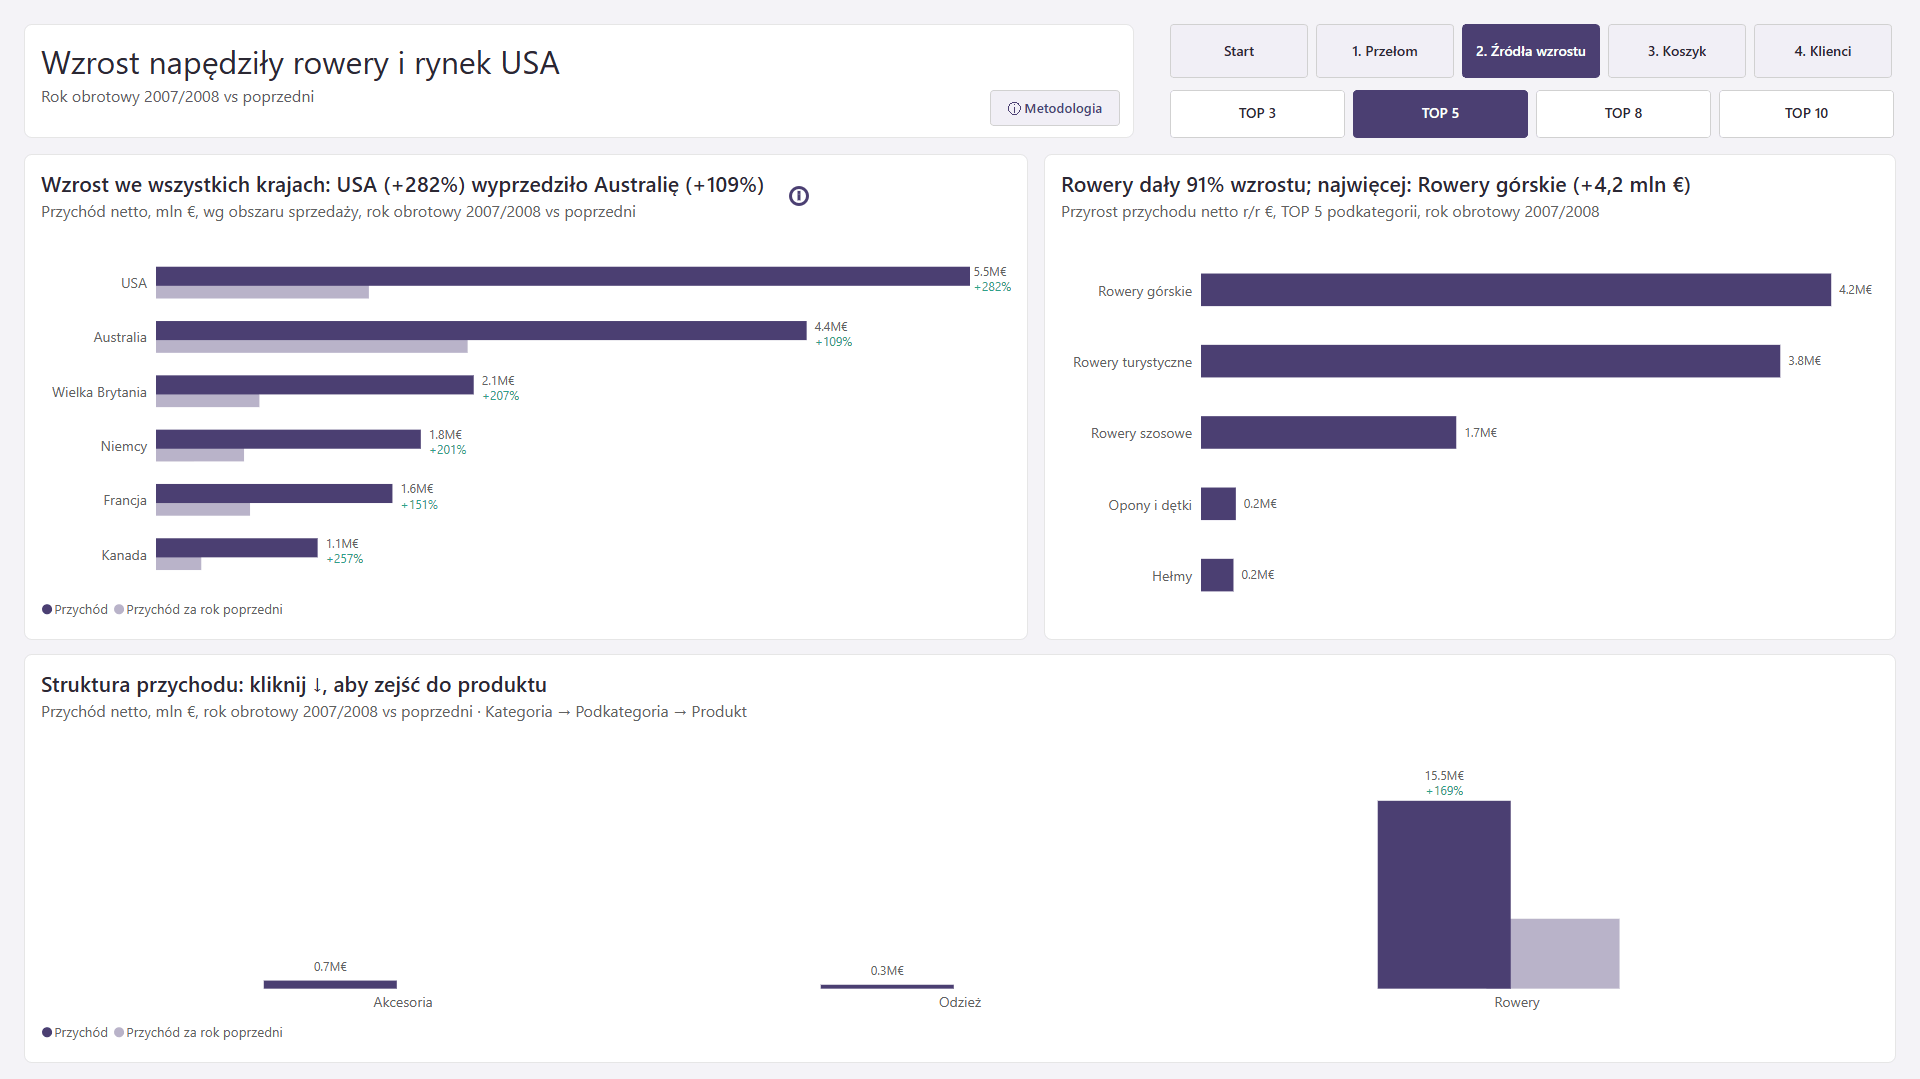Click the '+282%' growth label
Viewport: 1920px width, 1079px height.
993,287
